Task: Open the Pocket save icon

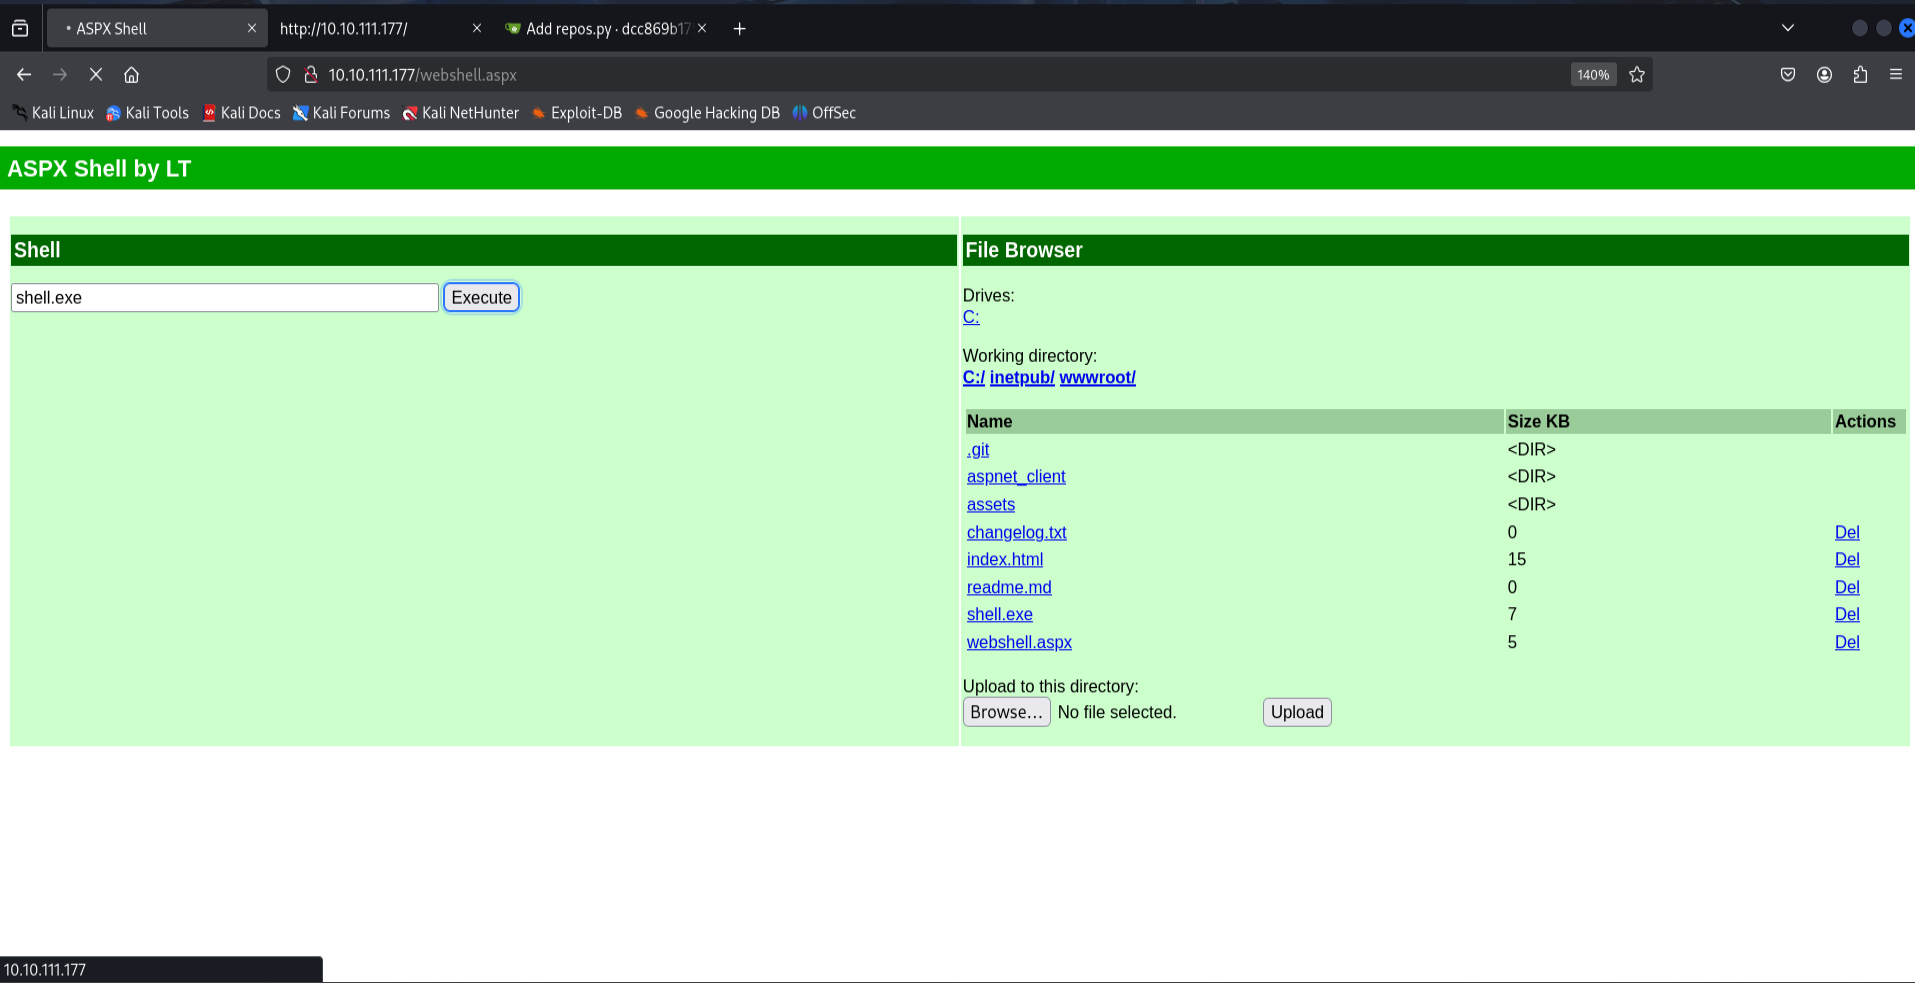Action: [1788, 75]
